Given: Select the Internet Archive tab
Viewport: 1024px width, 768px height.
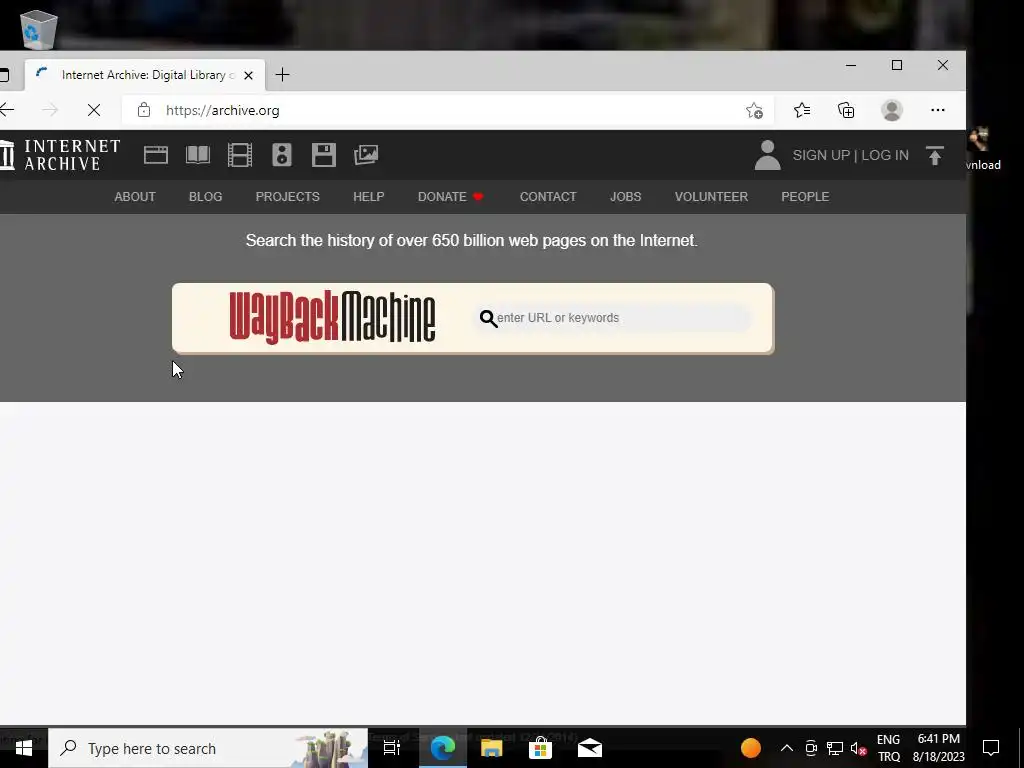Looking at the screenshot, I should pyautogui.click(x=145, y=75).
